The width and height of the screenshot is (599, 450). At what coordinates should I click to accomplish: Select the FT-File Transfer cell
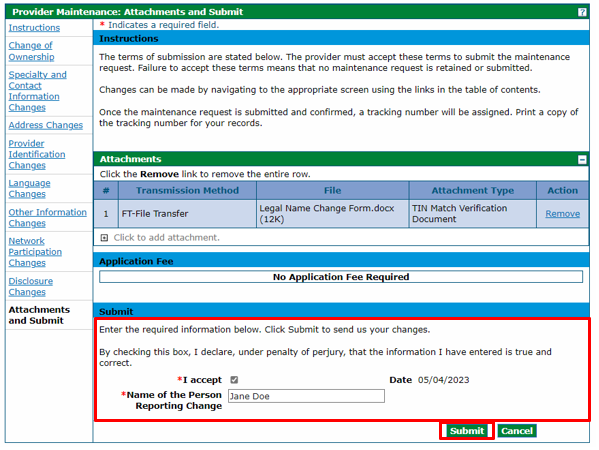click(x=187, y=214)
